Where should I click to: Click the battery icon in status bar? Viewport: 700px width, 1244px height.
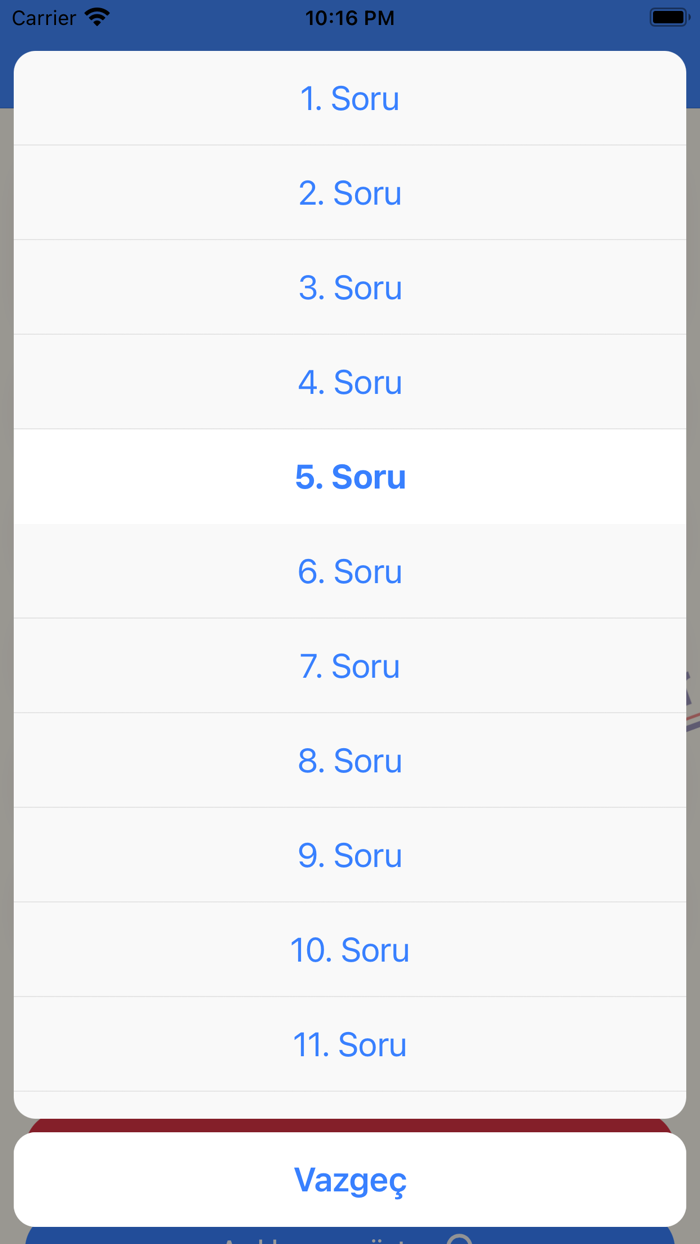(667, 17)
